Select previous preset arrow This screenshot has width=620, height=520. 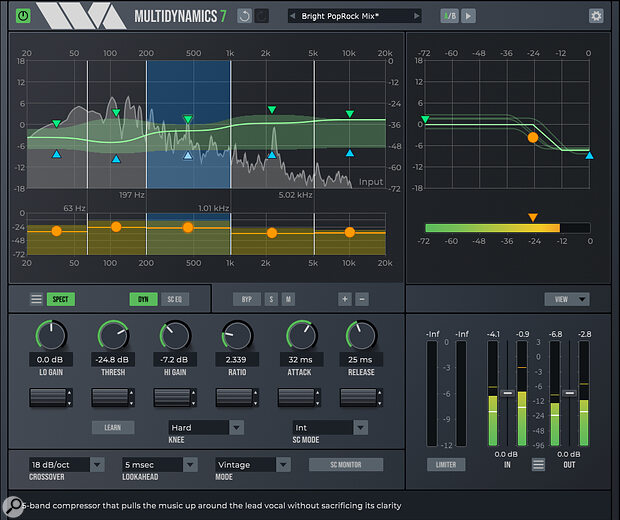click(293, 16)
